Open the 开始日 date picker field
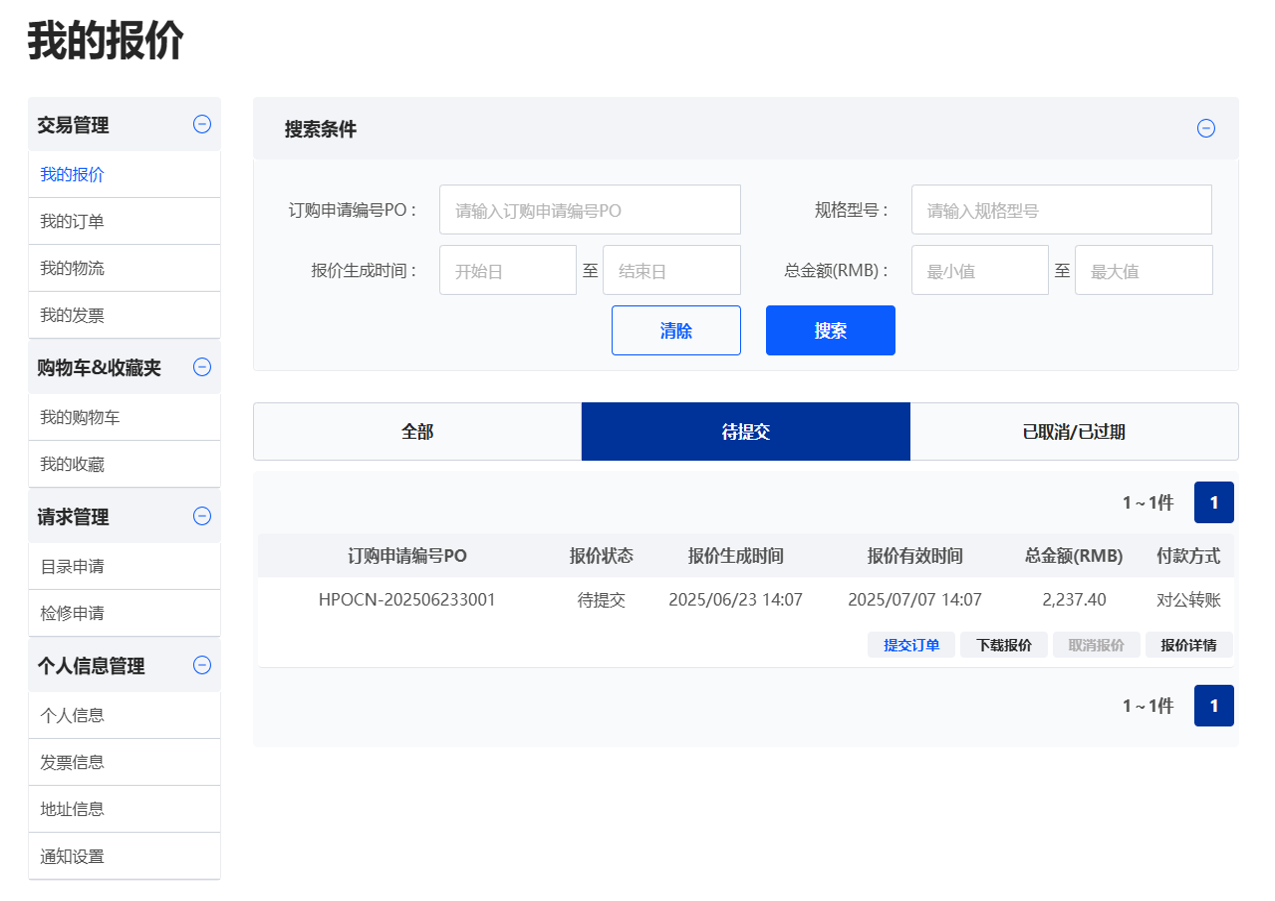1275x901 pixels. click(x=507, y=271)
